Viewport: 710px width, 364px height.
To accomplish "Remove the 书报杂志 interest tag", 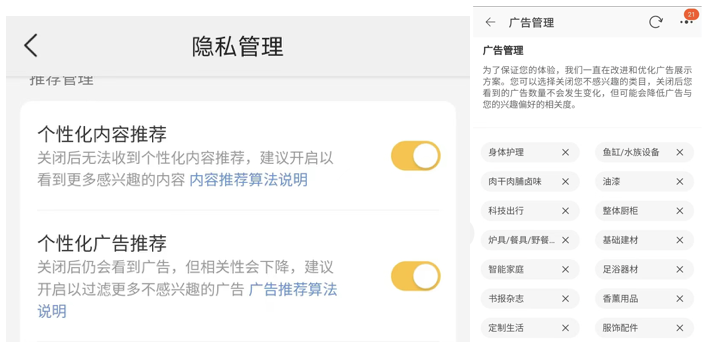I will (566, 299).
